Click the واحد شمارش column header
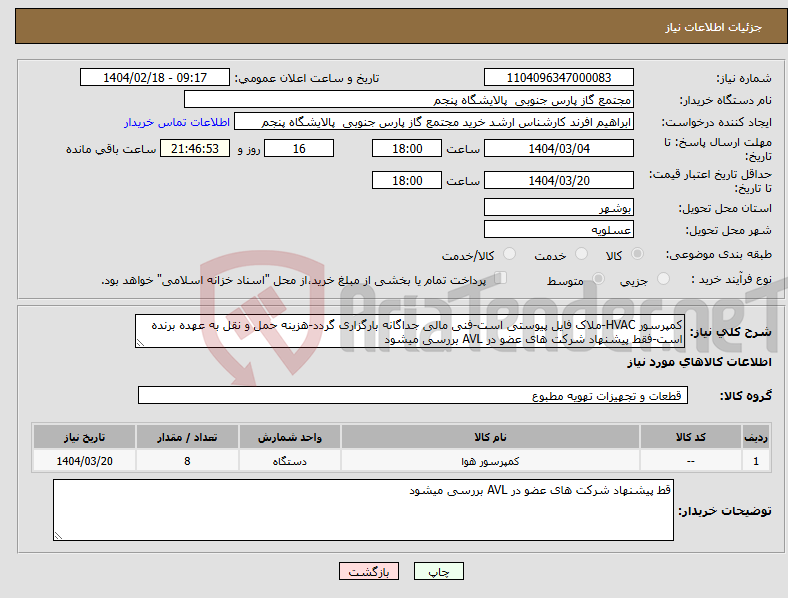 290,437
